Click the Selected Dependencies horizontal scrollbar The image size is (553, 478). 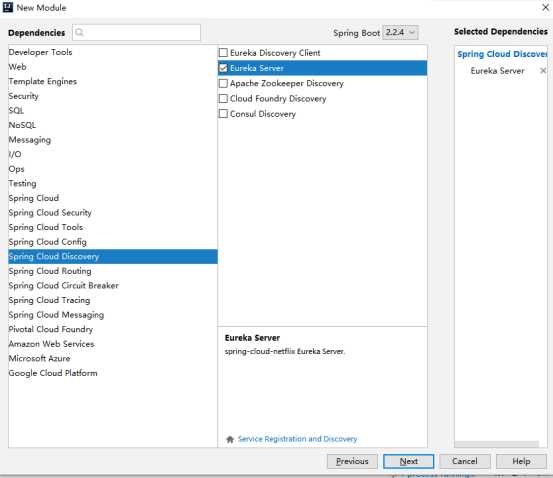[x=497, y=444]
